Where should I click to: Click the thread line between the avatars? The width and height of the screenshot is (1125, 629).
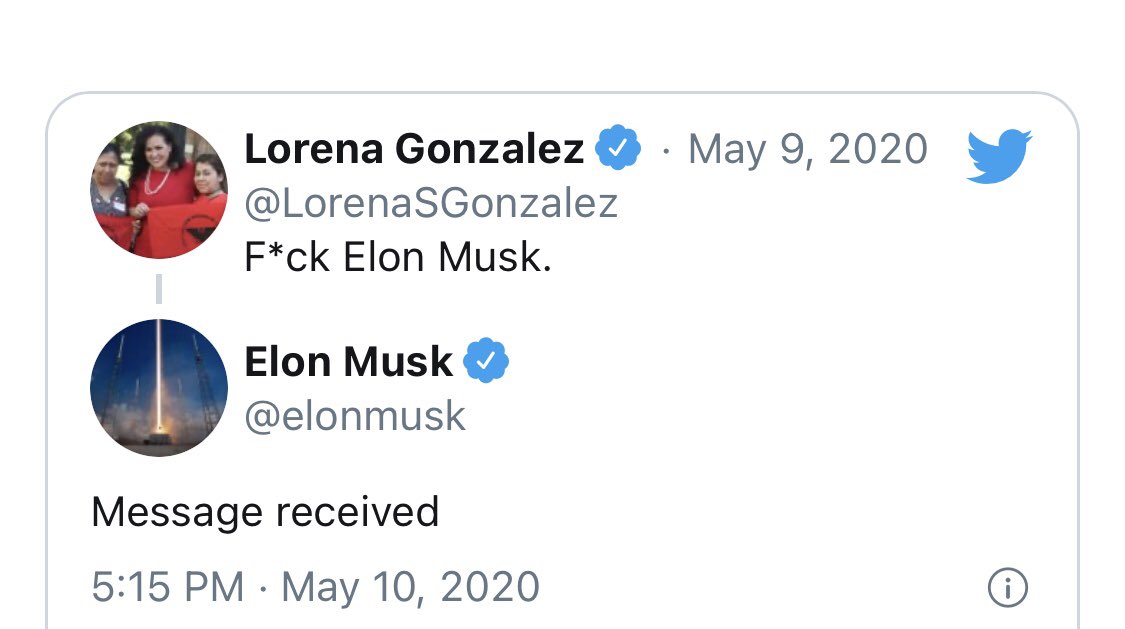pos(159,289)
